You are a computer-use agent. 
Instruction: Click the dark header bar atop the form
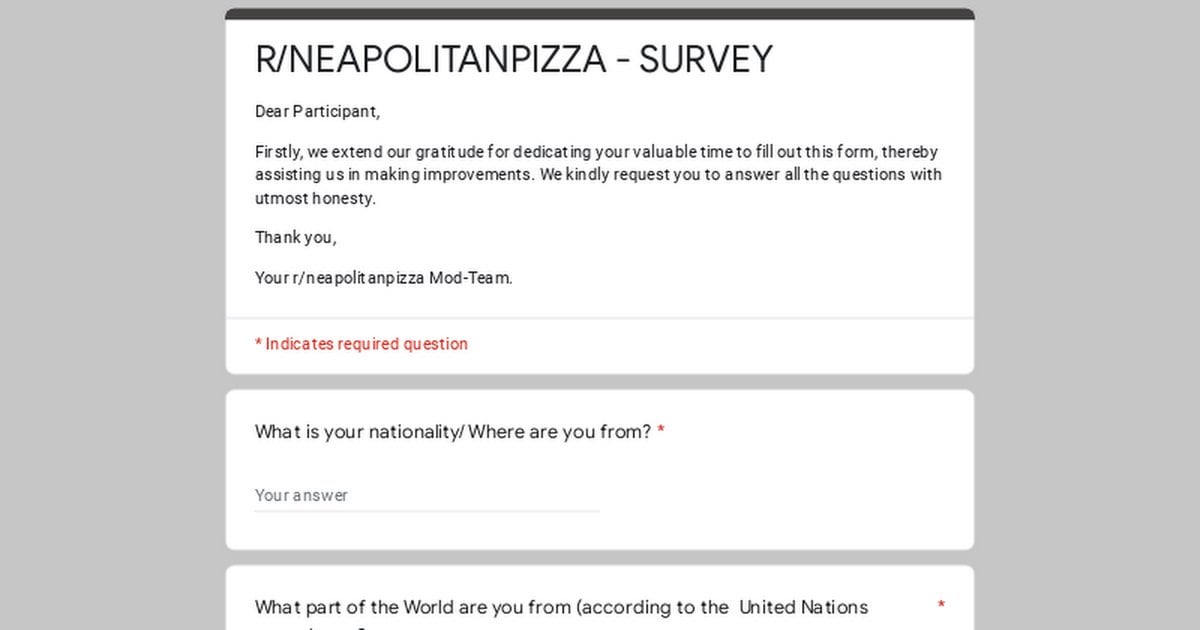[x=599, y=14]
